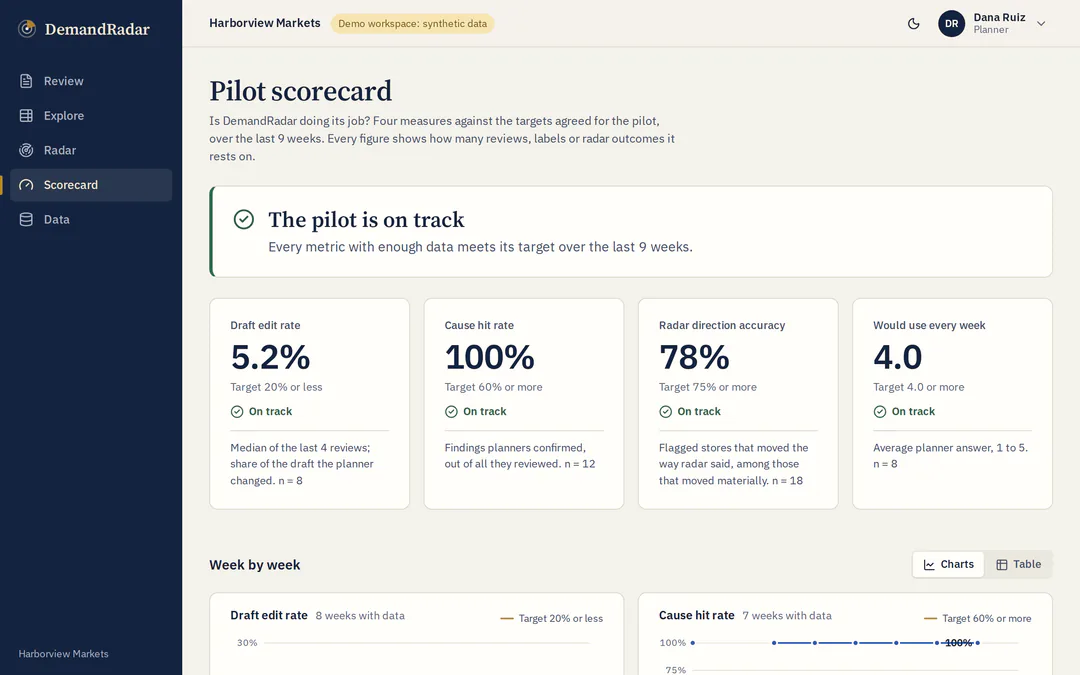The image size is (1080, 675).
Task: Click the 'Target 4.0 or more' text
Action: pyautogui.click(x=918, y=387)
